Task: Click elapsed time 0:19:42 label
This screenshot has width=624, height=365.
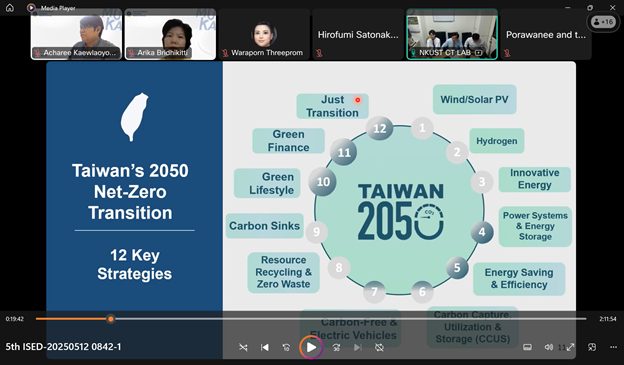Action: [15, 319]
